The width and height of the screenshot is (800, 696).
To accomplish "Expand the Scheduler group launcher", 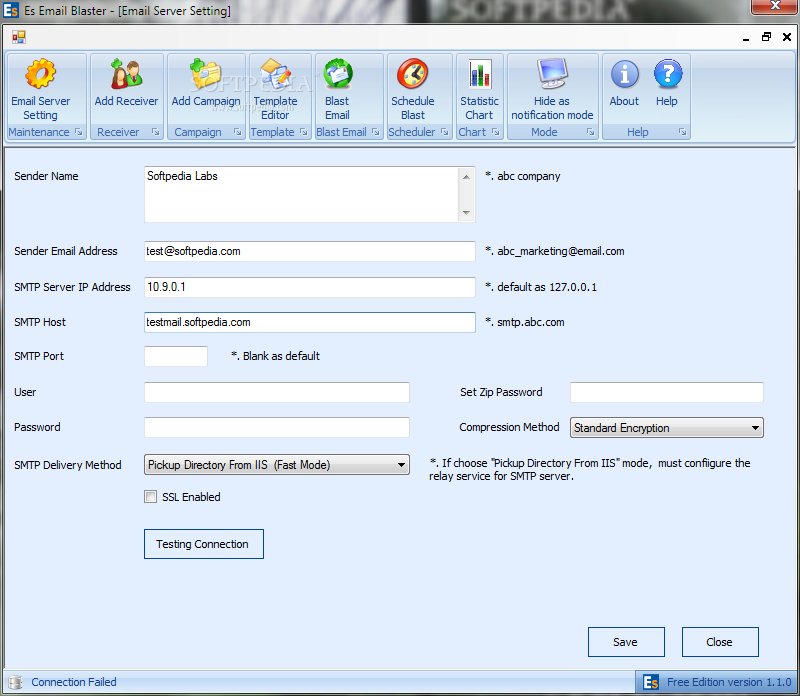I will click(444, 132).
